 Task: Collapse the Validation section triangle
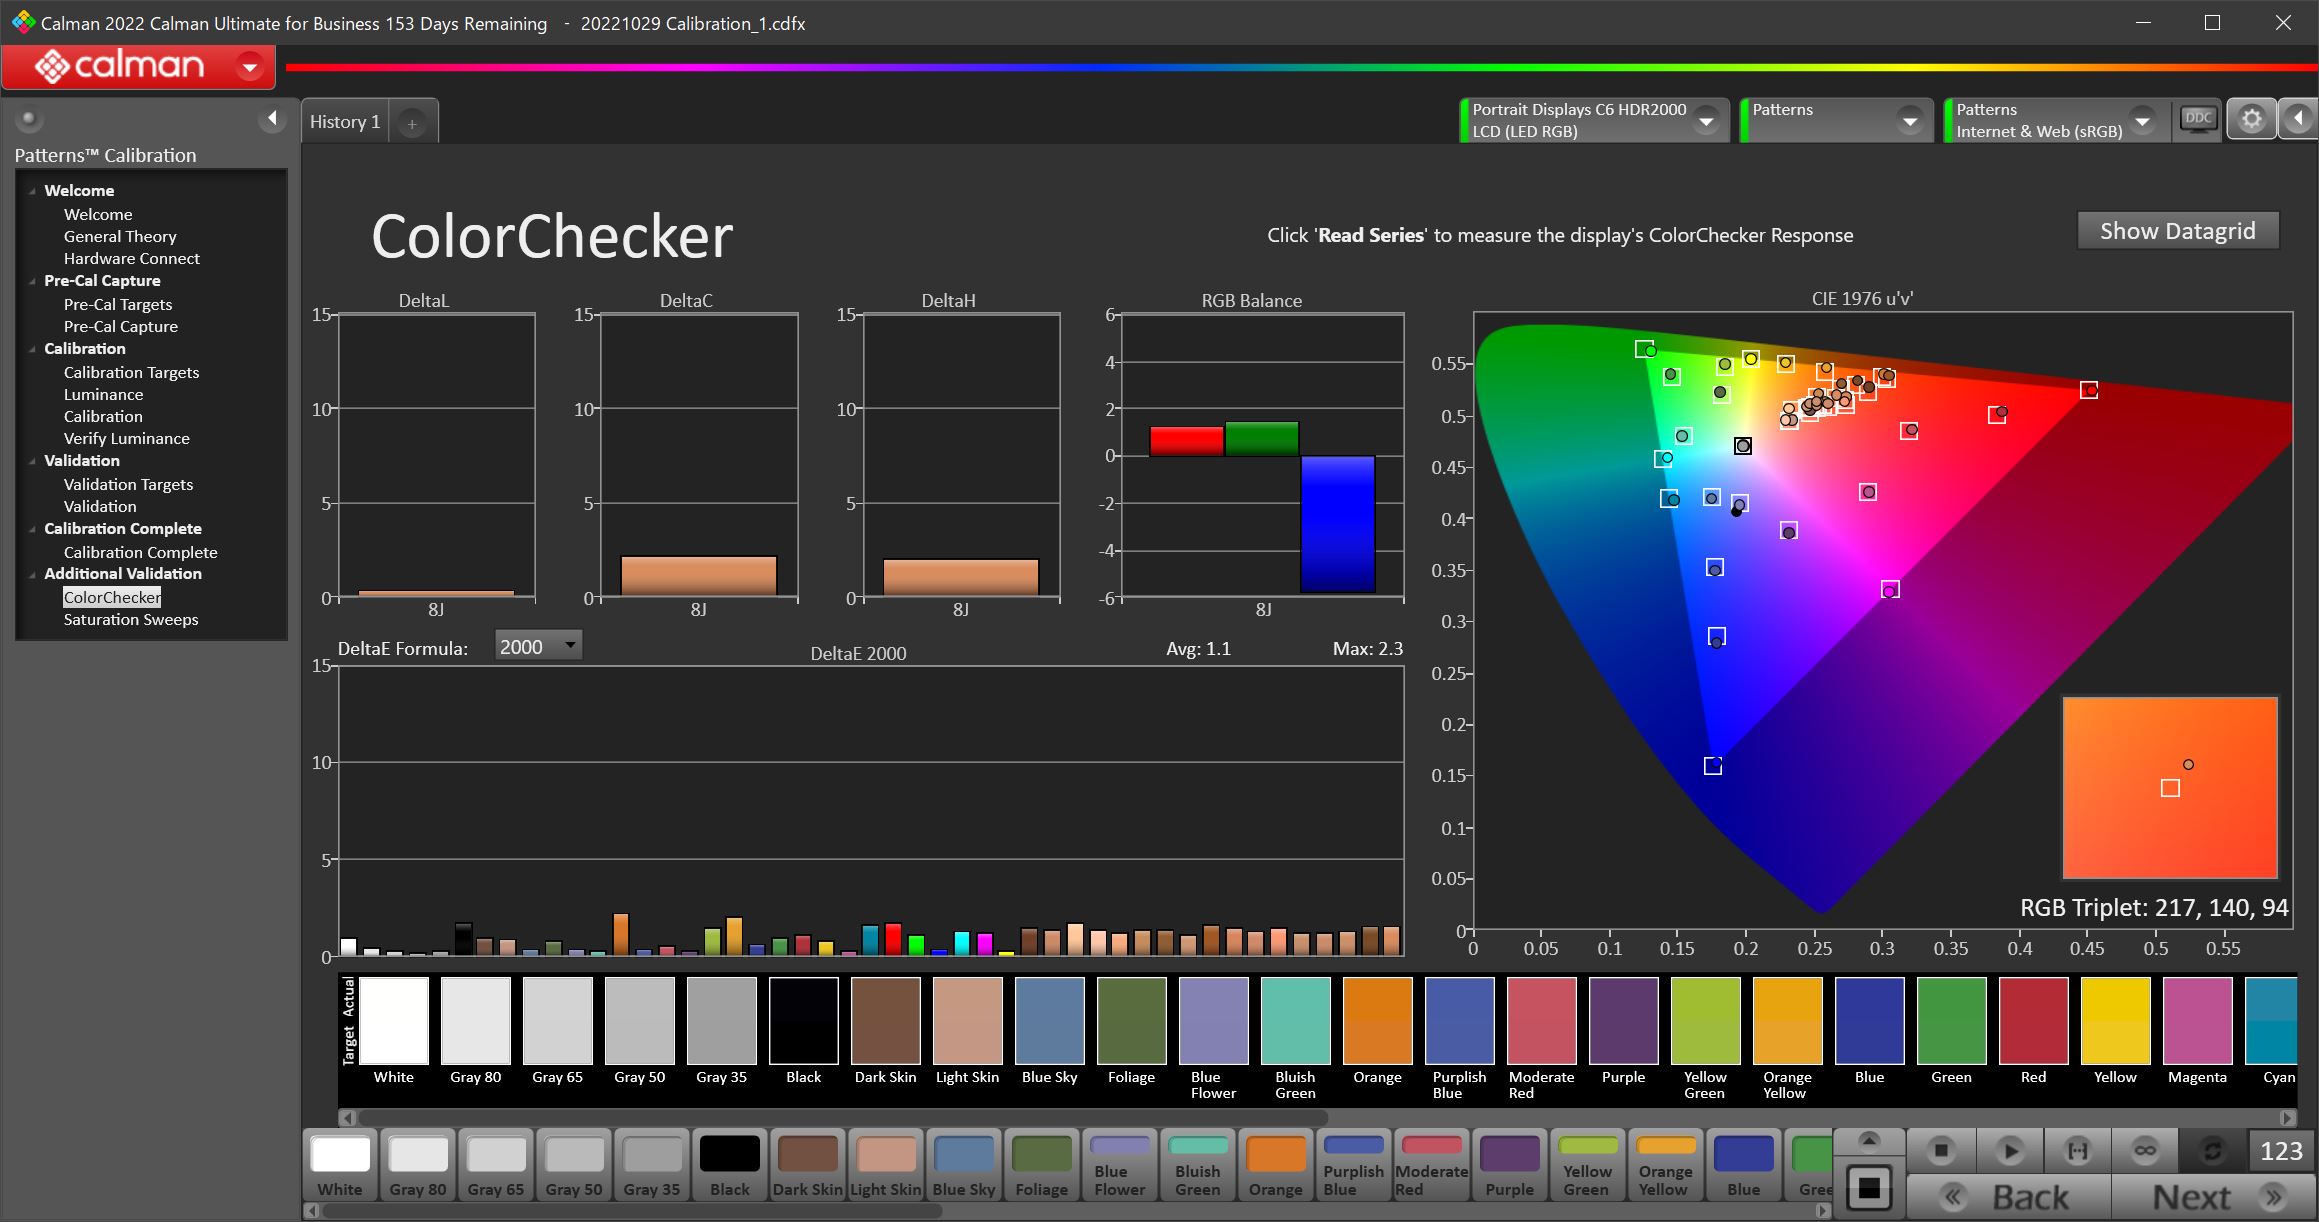pos(33,461)
